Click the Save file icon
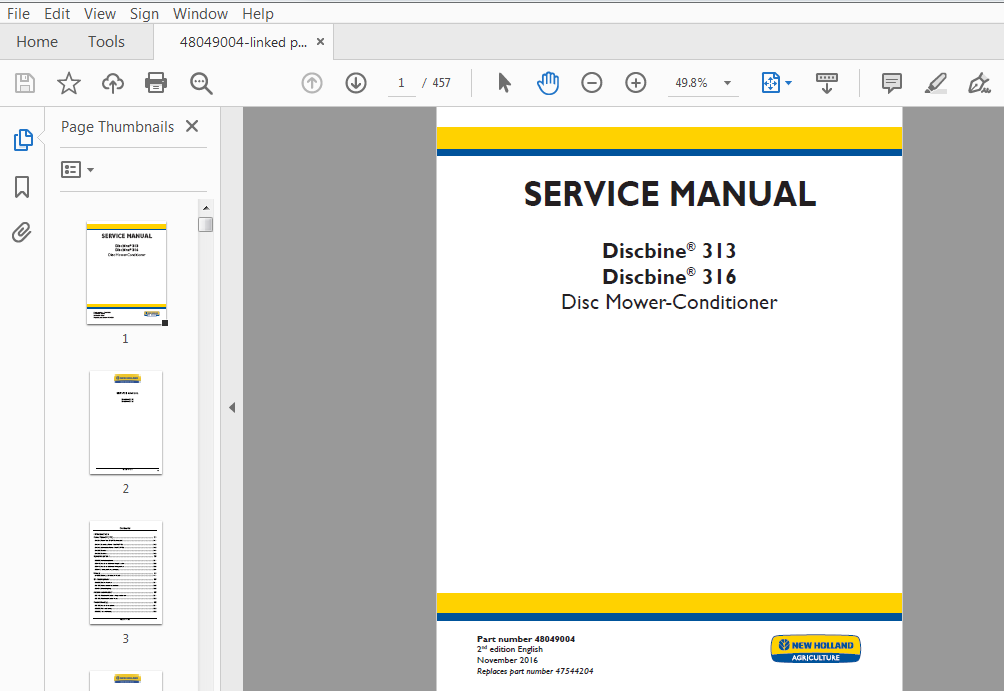Screen dimensions: 1004x691 coord(25,83)
